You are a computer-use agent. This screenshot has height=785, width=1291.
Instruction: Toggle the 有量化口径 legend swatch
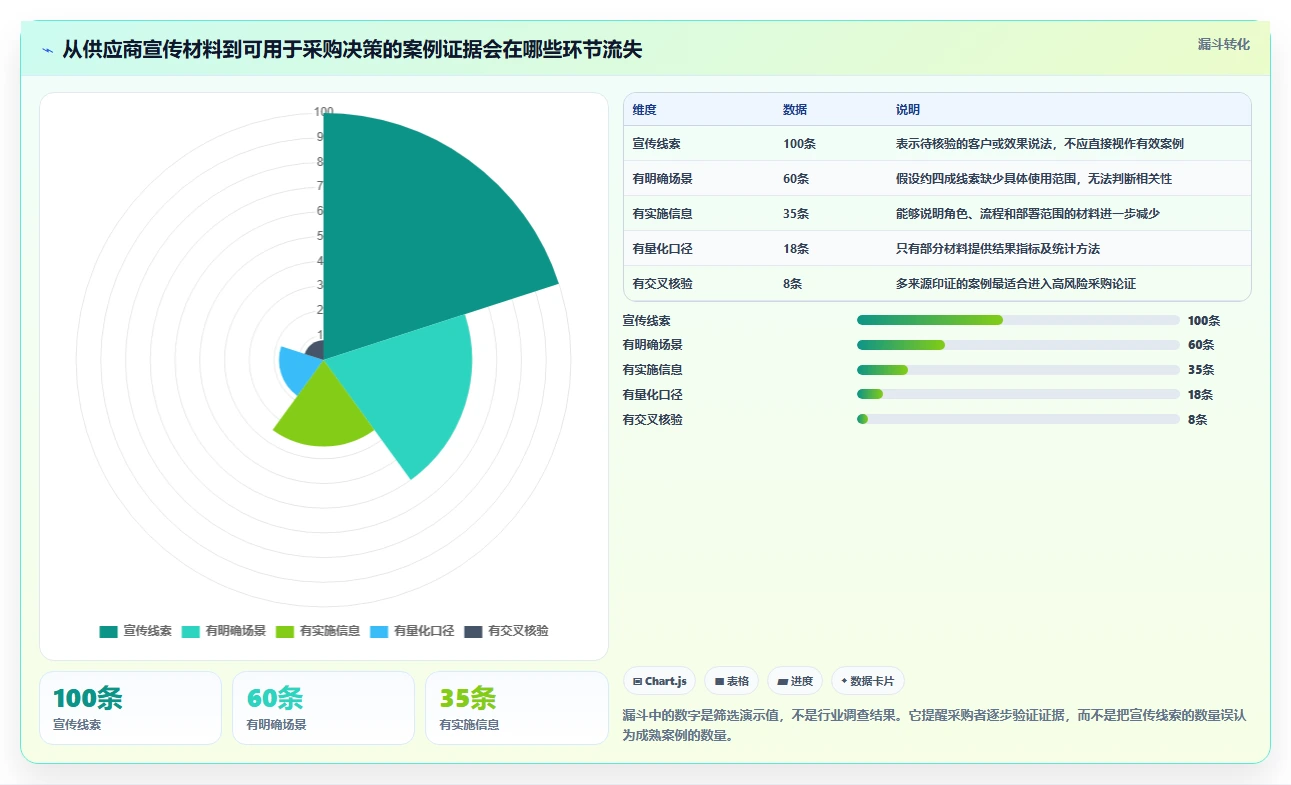(x=379, y=631)
